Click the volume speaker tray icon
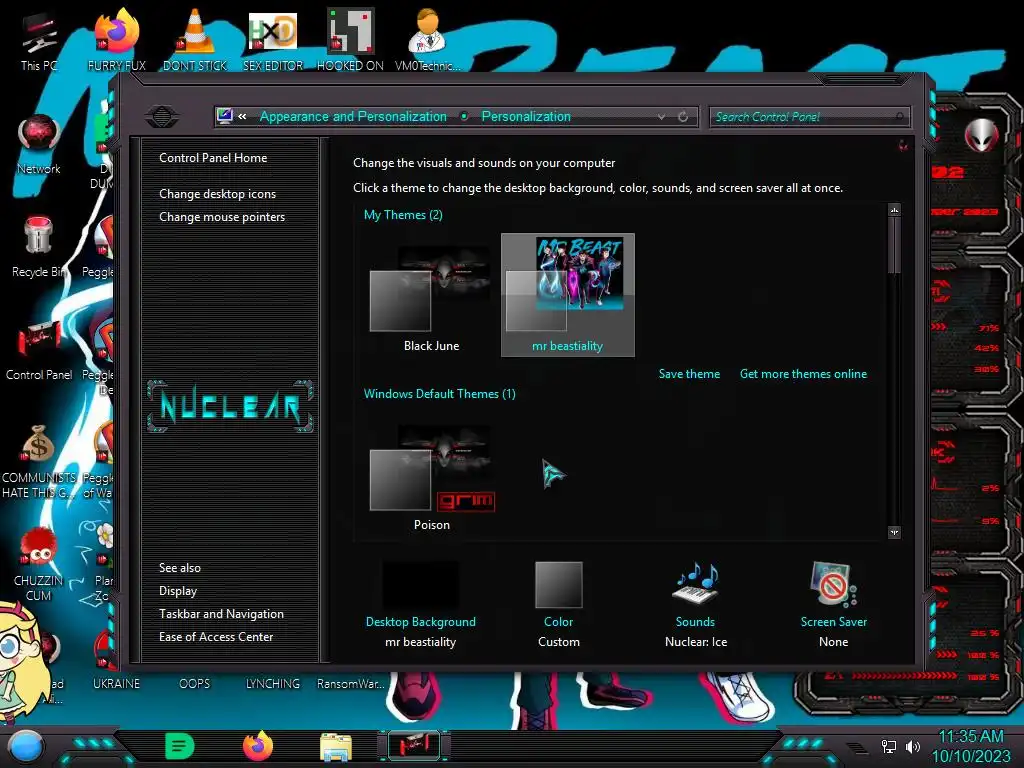This screenshot has height=768, width=1024. pyautogui.click(x=913, y=746)
